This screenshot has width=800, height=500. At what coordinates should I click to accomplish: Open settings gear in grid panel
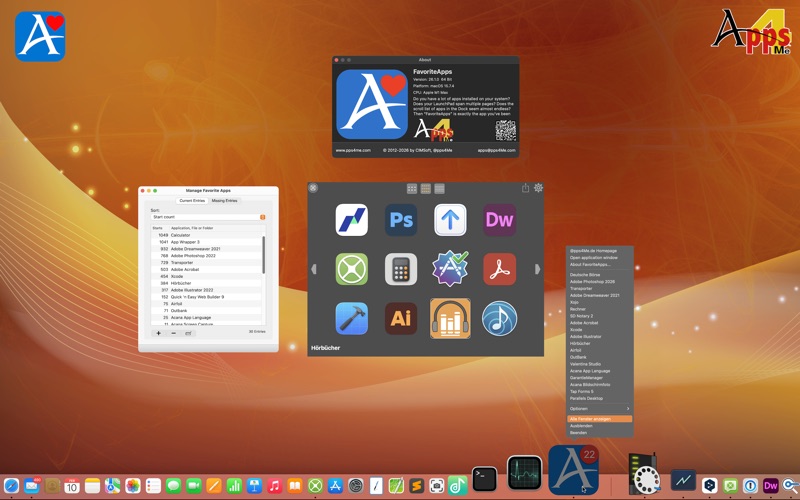click(x=538, y=188)
